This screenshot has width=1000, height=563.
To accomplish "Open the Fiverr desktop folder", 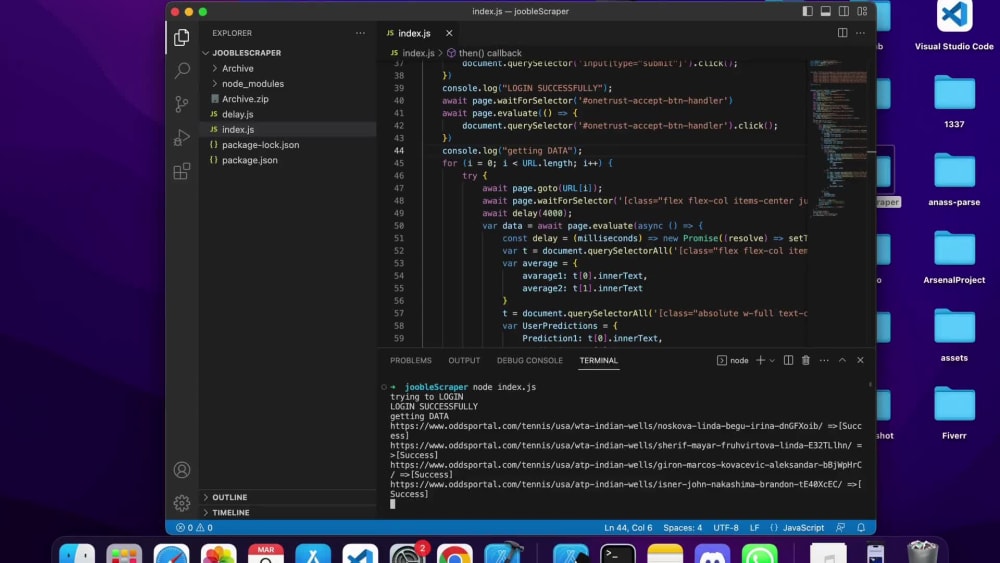I will pos(954,413).
